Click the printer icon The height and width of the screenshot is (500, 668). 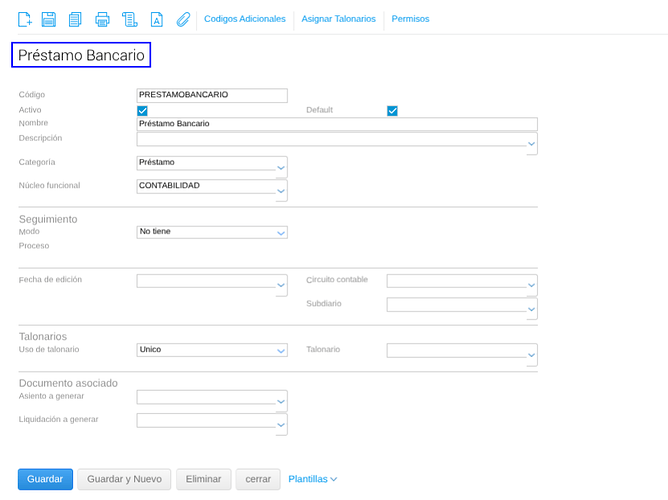point(102,19)
